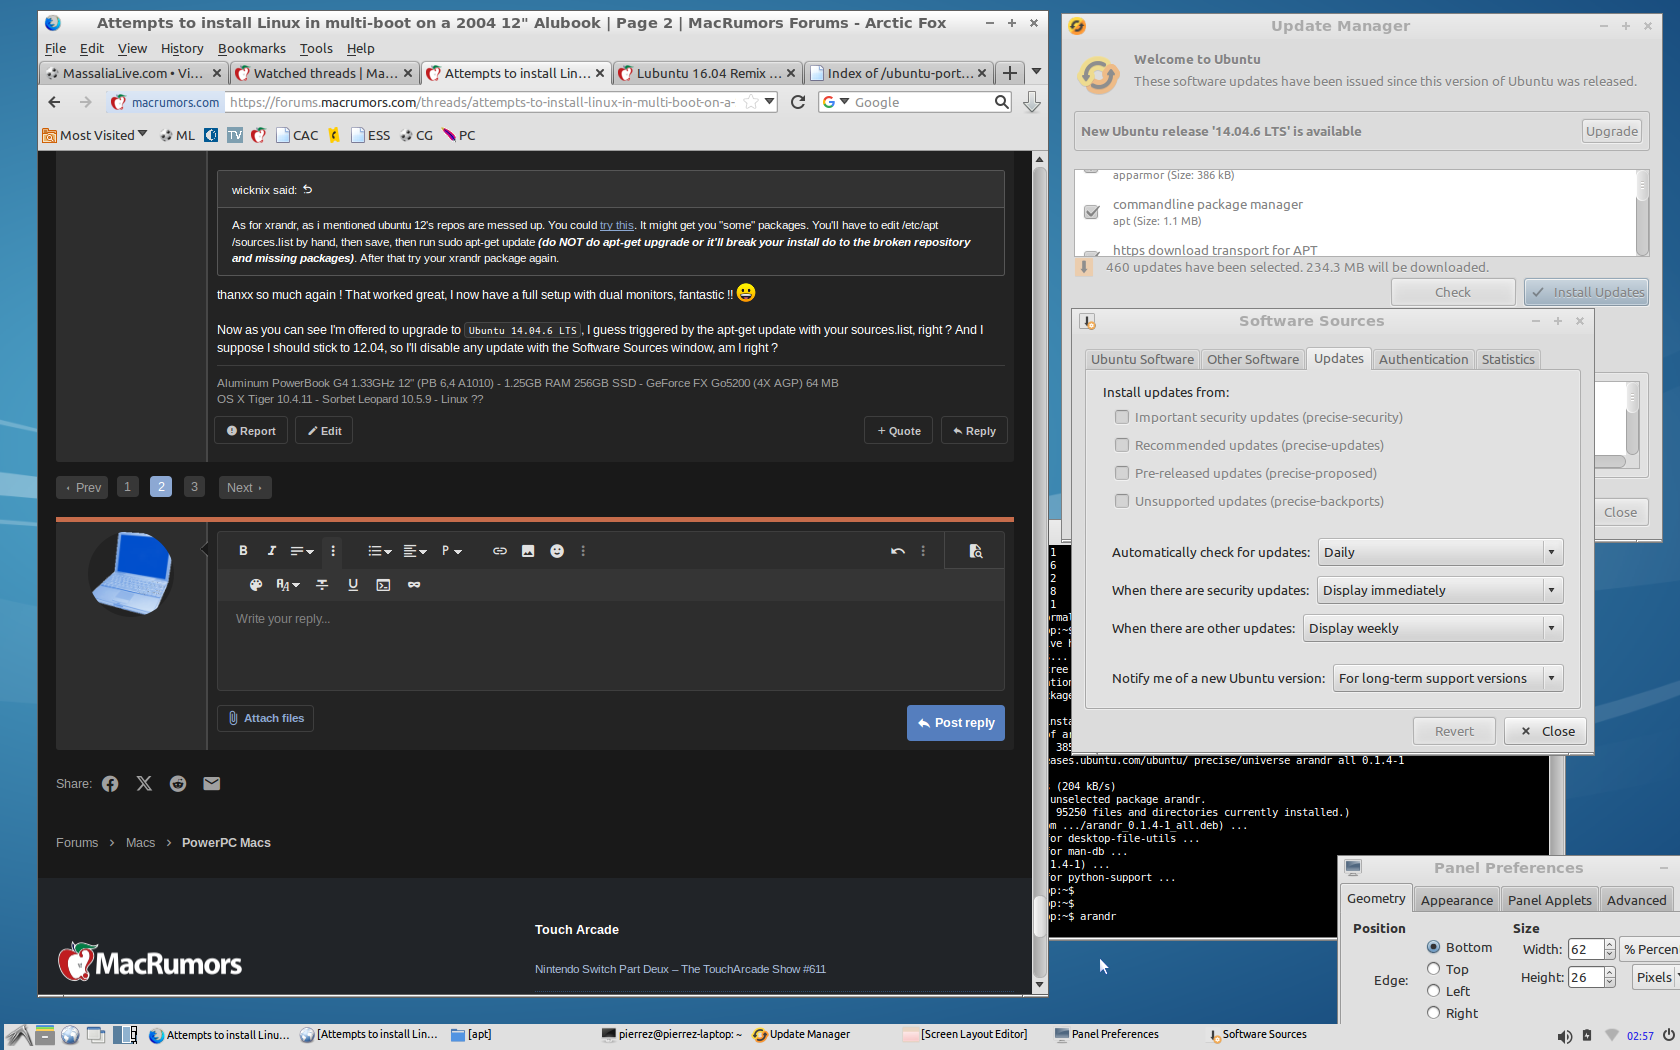This screenshot has width=1680, height=1050.
Task: Click the Post reply button
Action: click(x=956, y=723)
